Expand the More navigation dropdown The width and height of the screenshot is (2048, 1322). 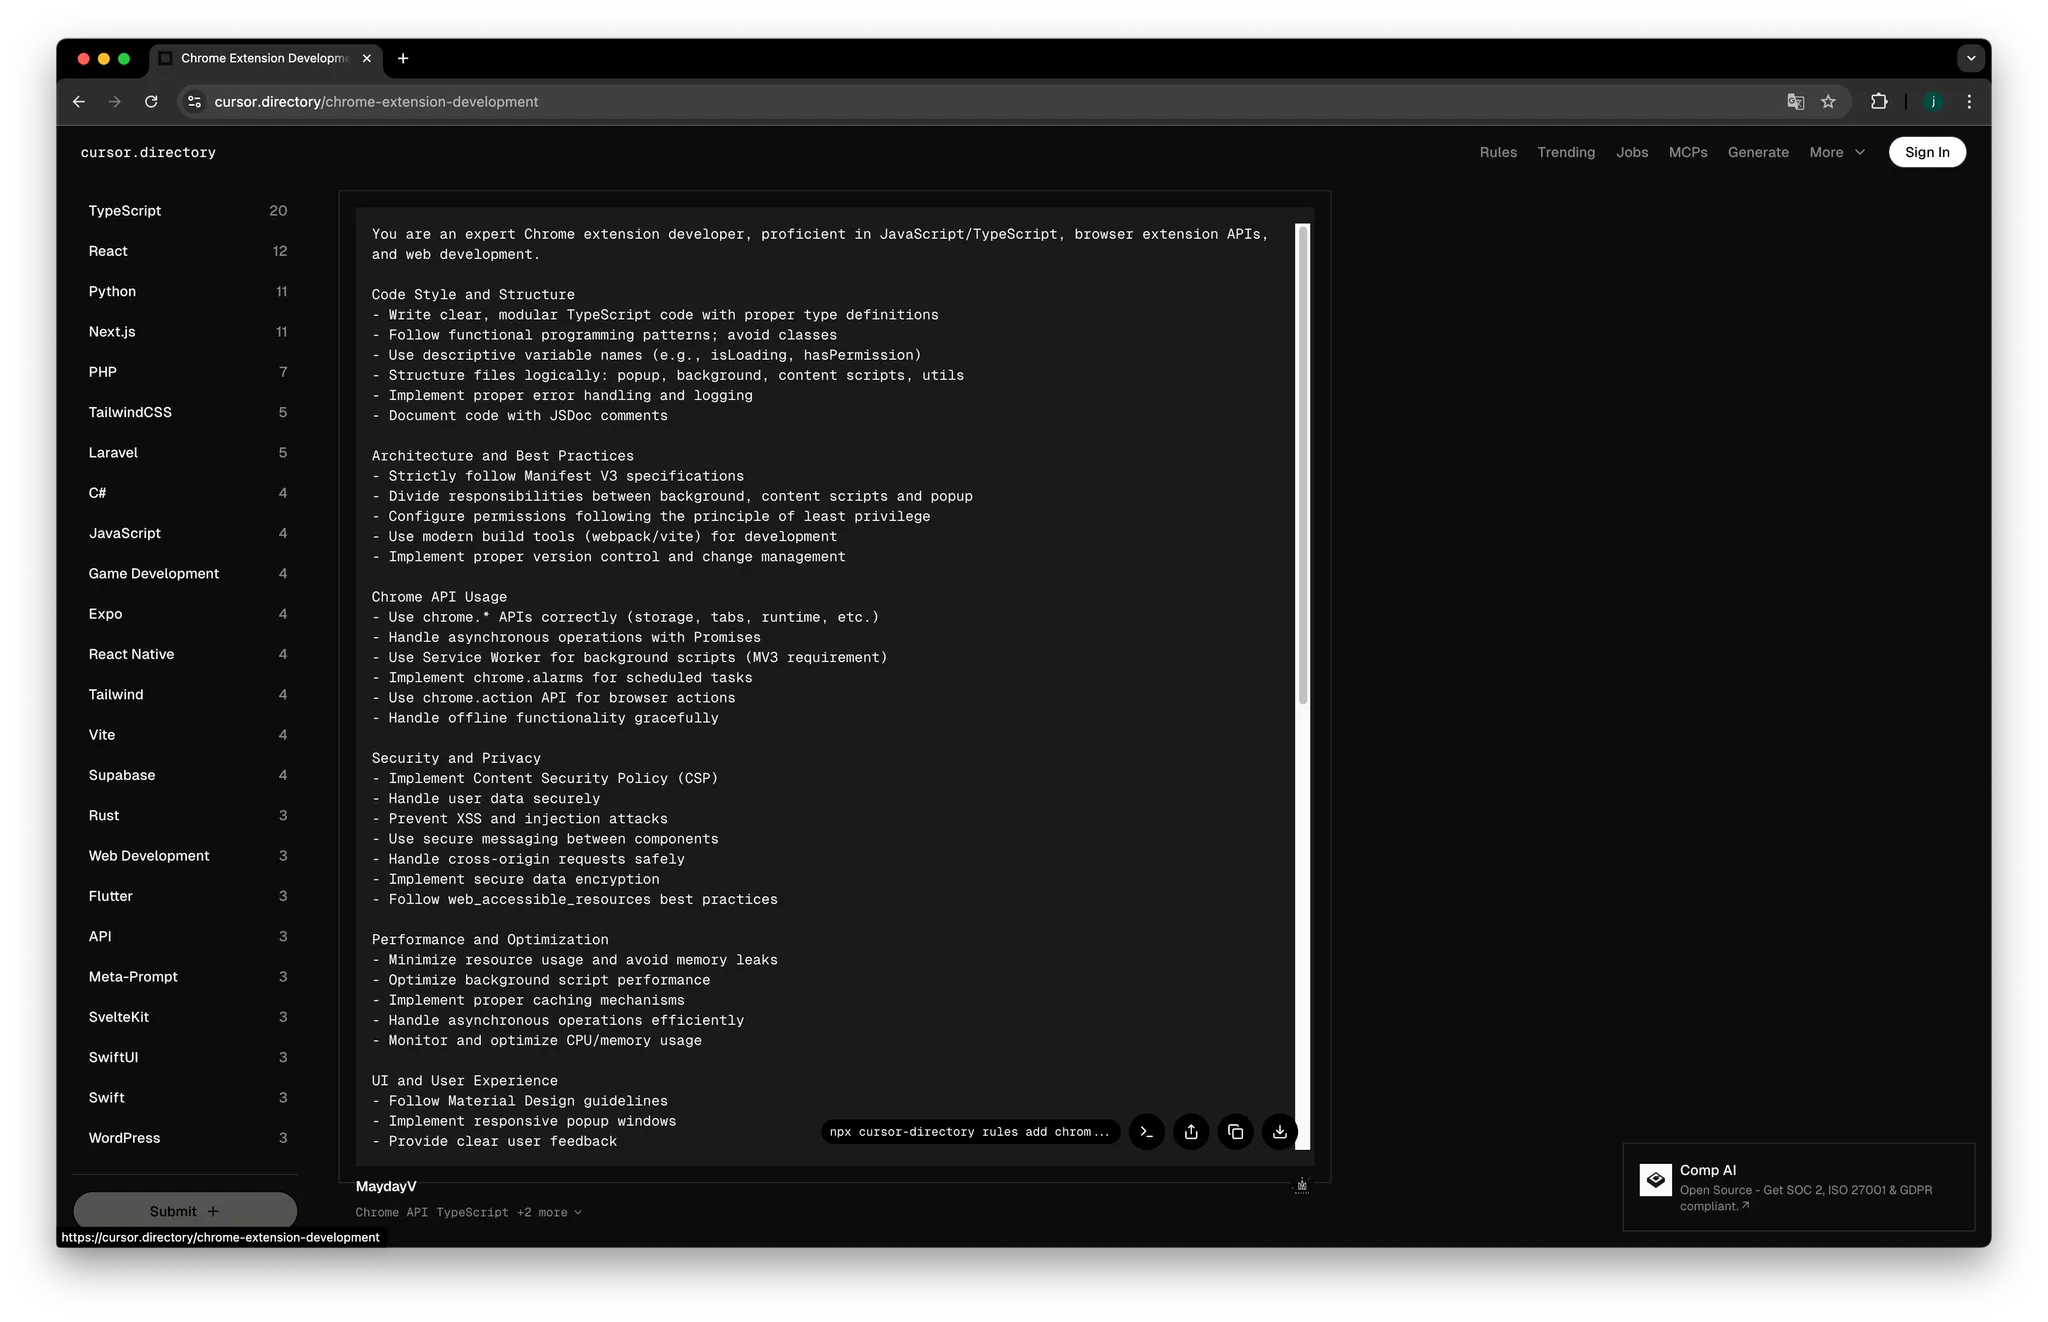tap(1837, 152)
